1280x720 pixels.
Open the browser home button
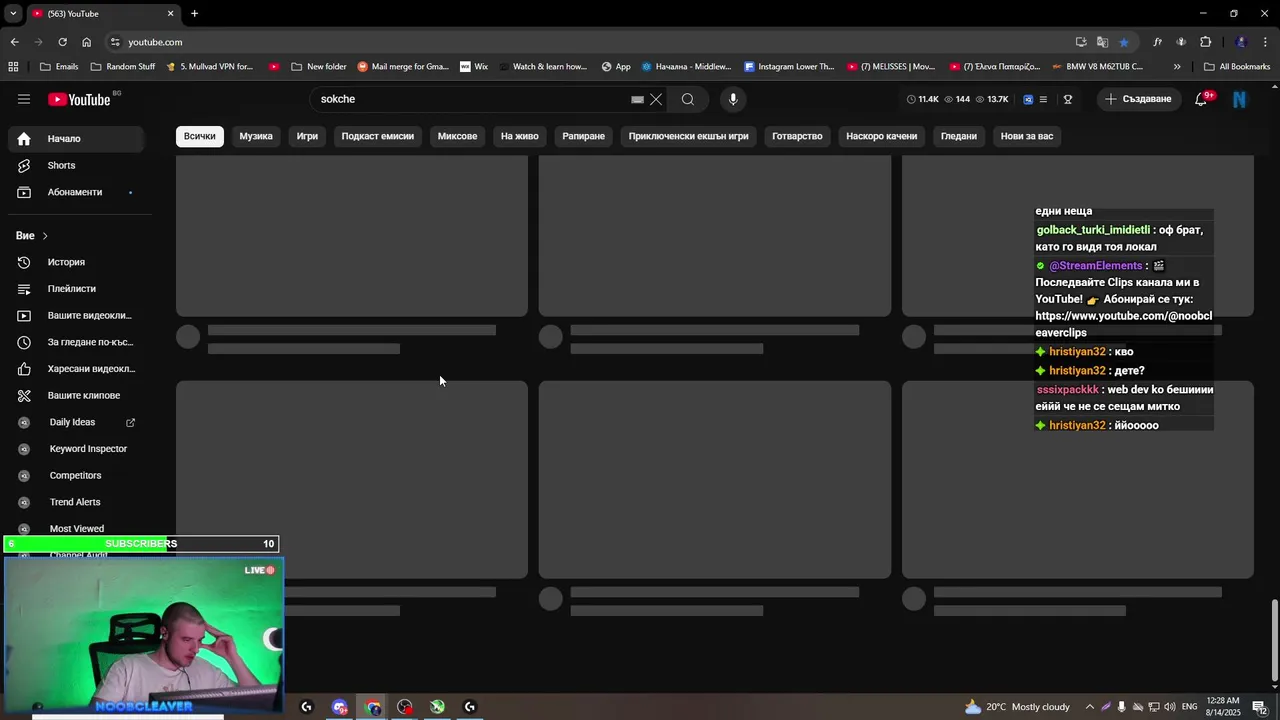pos(86,42)
